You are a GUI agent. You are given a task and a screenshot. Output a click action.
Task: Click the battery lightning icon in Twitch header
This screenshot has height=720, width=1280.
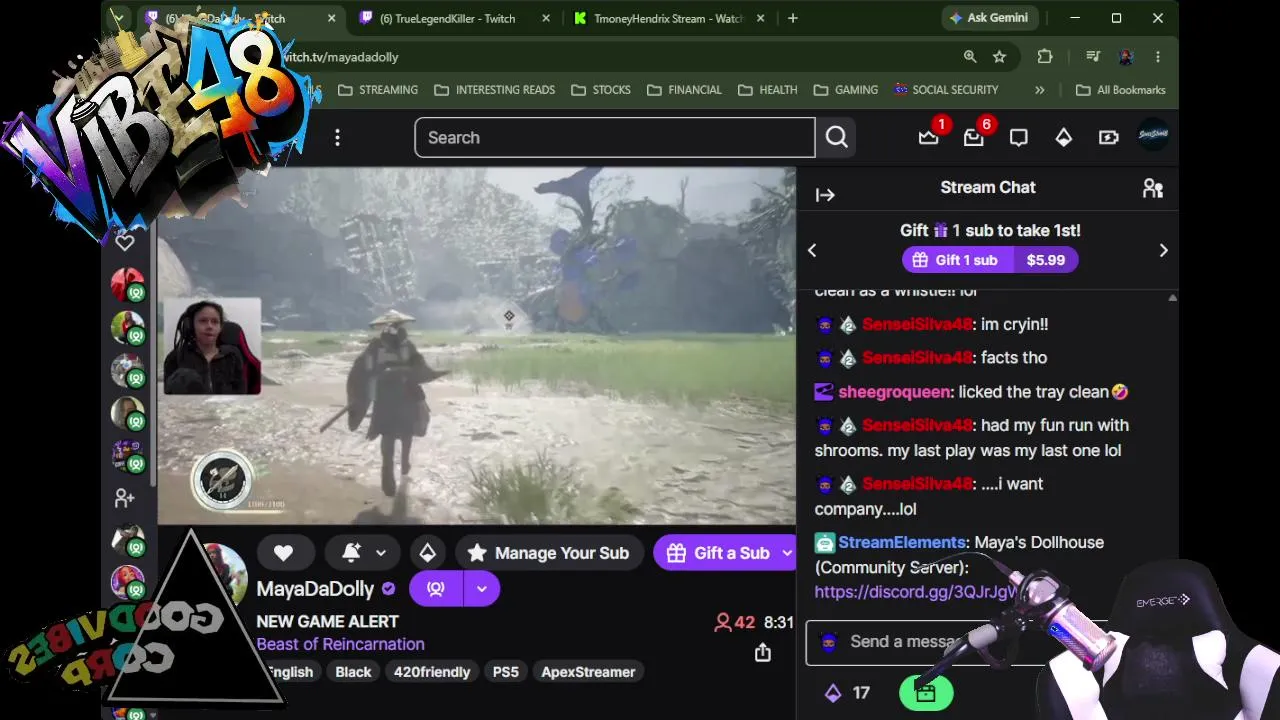[x=1109, y=138]
